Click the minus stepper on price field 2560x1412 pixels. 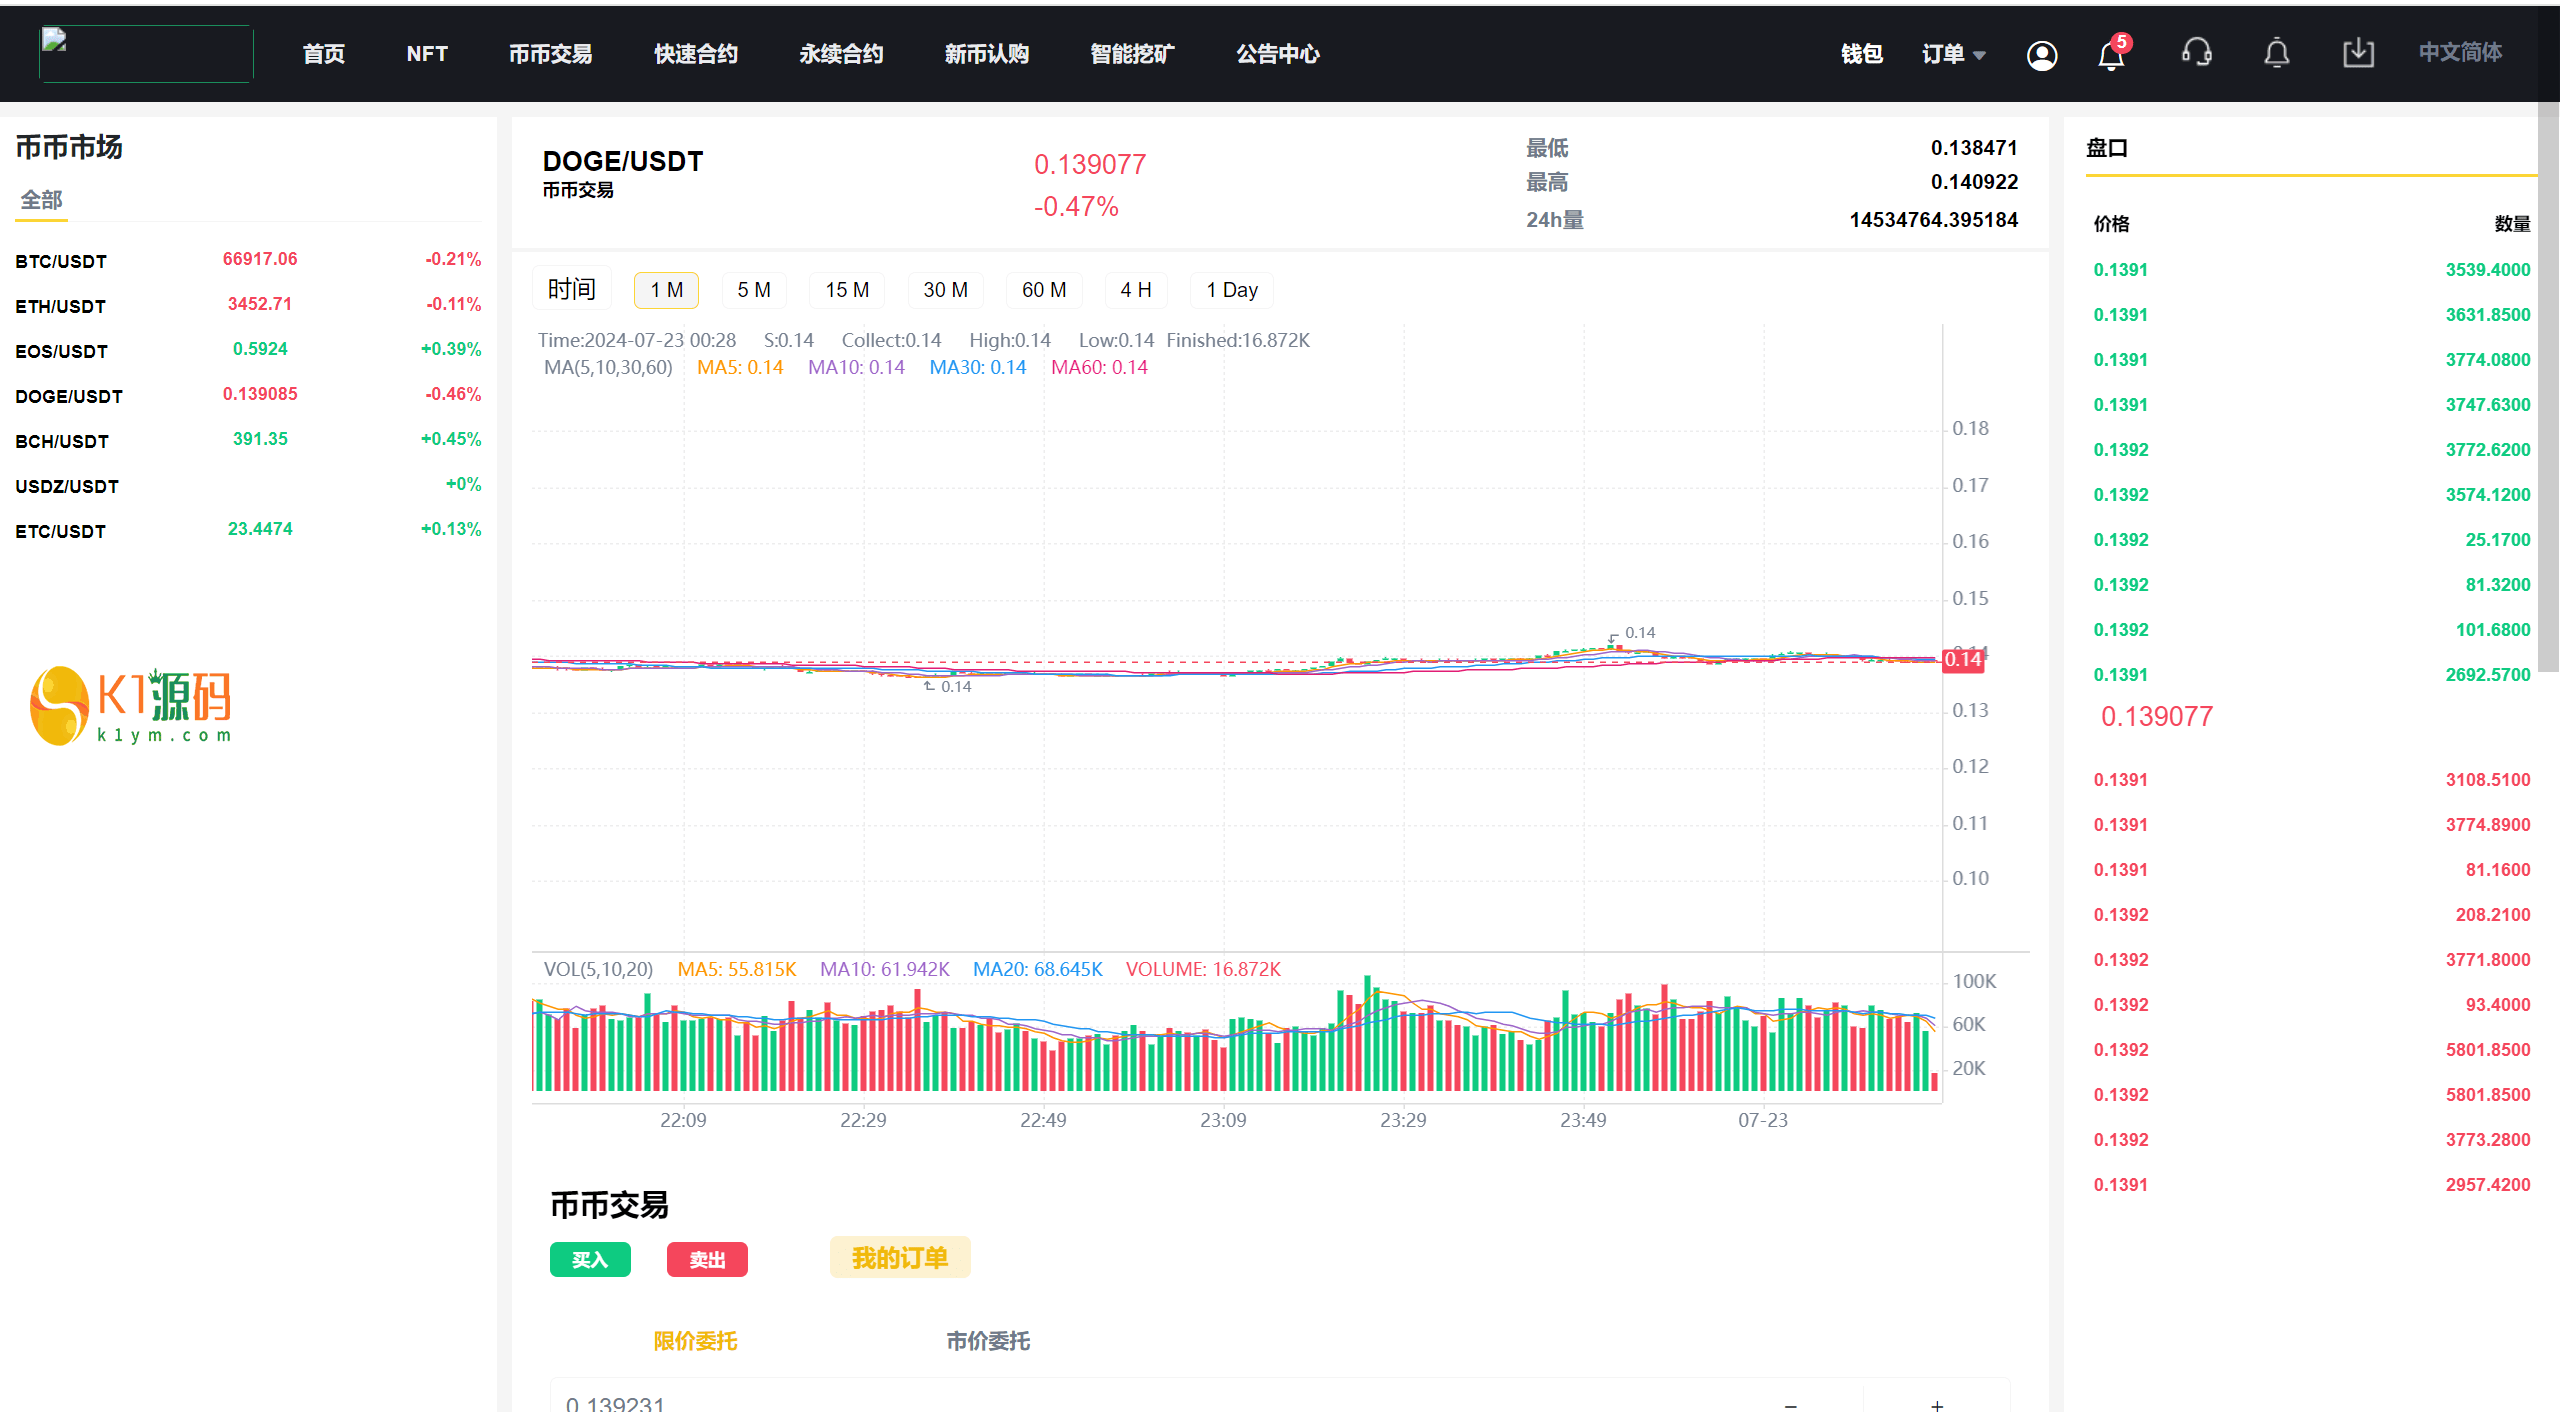point(1791,1403)
